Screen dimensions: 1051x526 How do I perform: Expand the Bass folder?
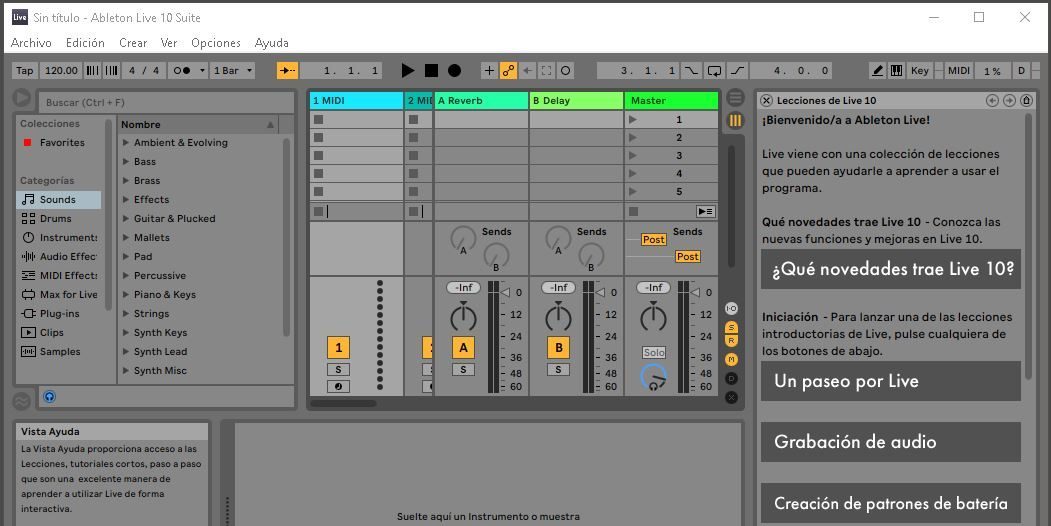126,161
